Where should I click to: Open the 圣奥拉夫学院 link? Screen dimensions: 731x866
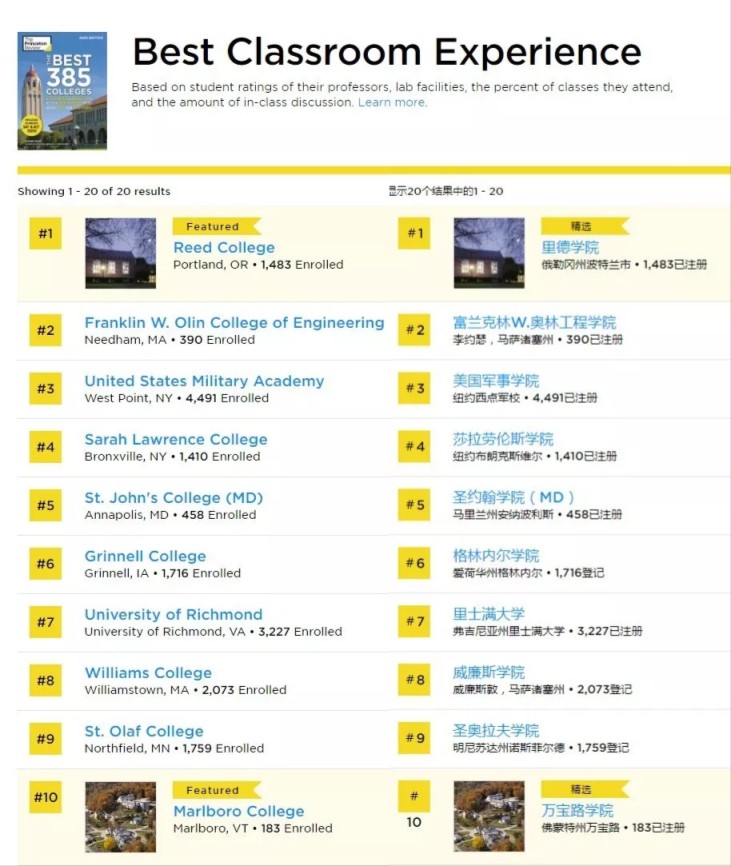pos(496,731)
